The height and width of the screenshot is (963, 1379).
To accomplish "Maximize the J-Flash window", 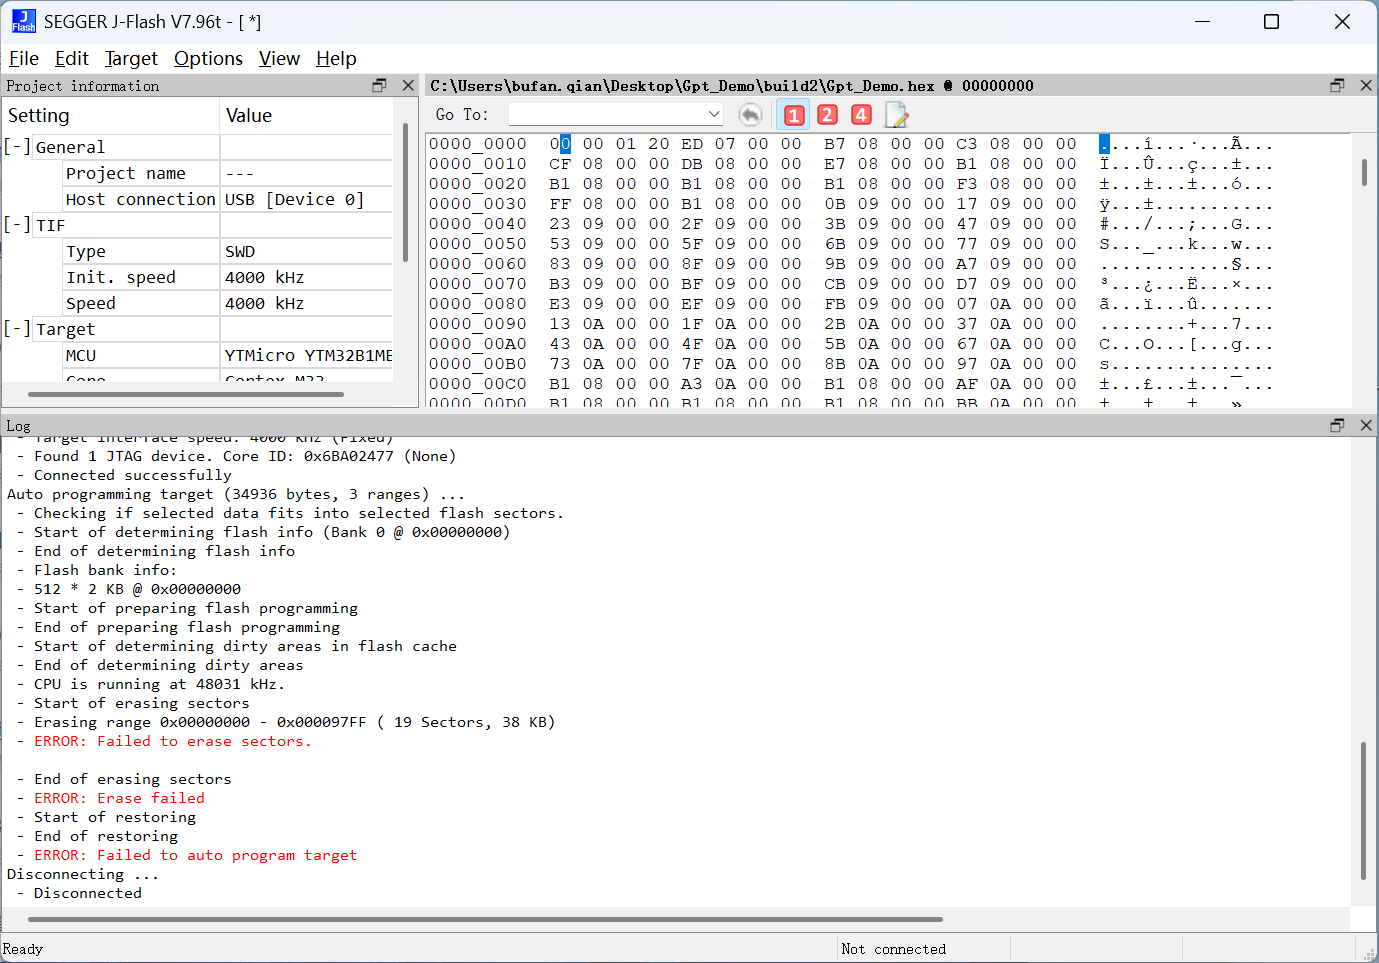I will click(1272, 21).
